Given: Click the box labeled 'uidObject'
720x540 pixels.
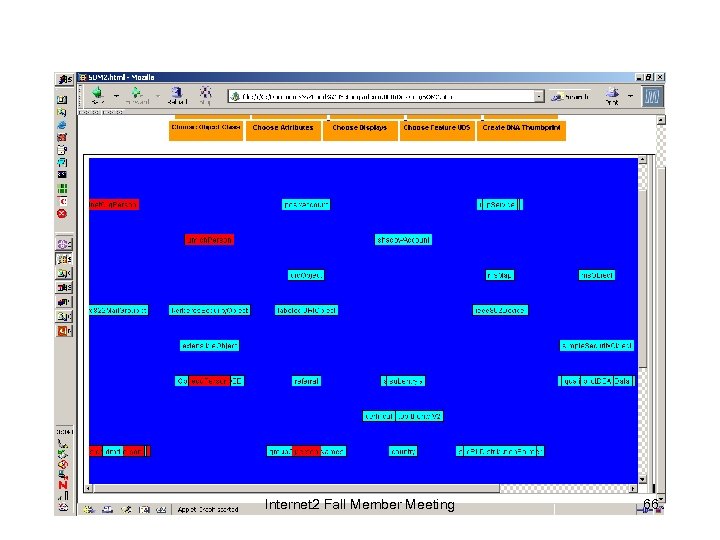Looking at the screenshot, I should click(306, 275).
